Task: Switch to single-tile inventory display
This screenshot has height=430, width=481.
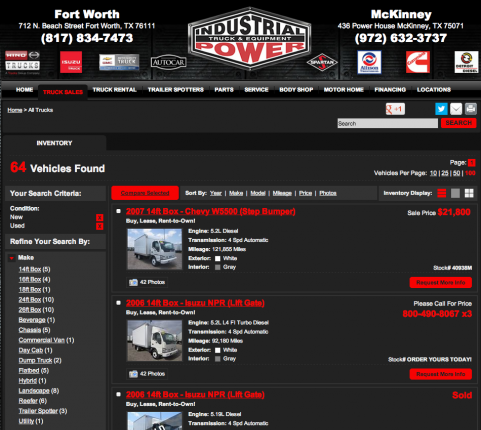Action: [455, 193]
